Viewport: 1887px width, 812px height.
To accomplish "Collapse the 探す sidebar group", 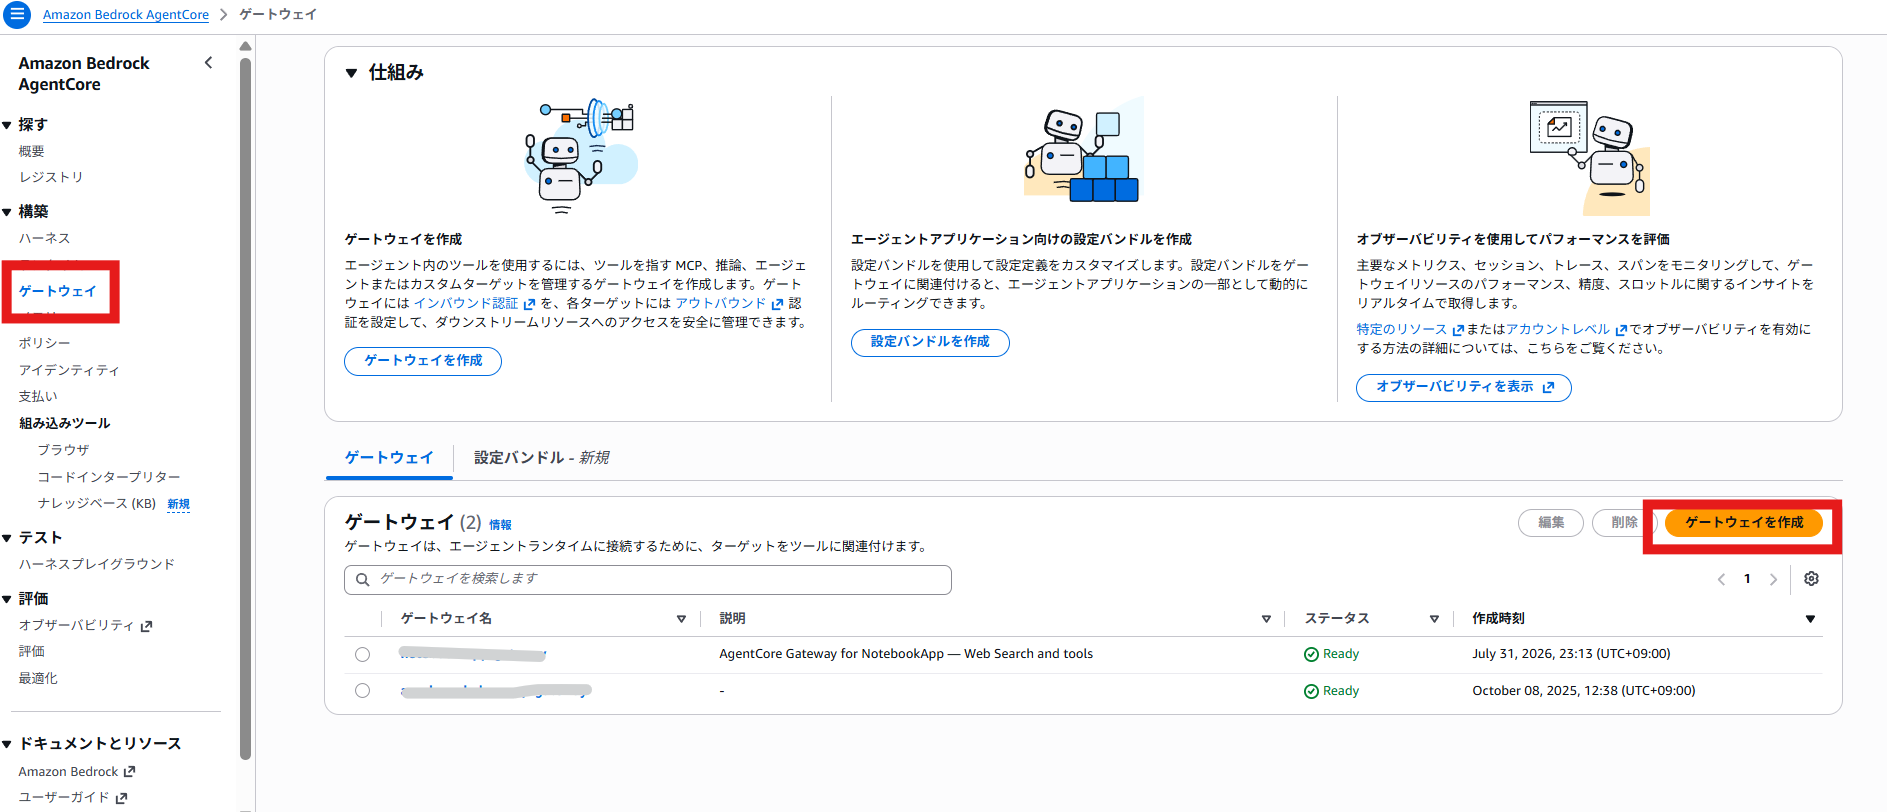I will 7,125.
